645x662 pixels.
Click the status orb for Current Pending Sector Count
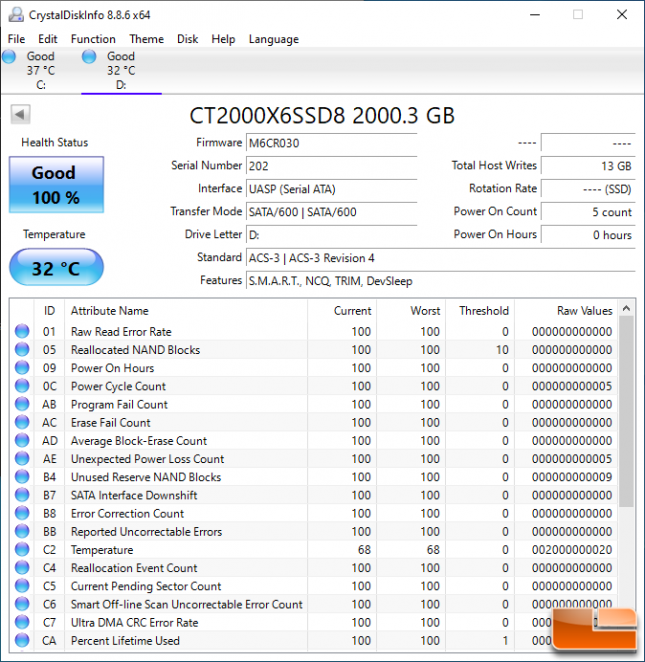pos(22,586)
